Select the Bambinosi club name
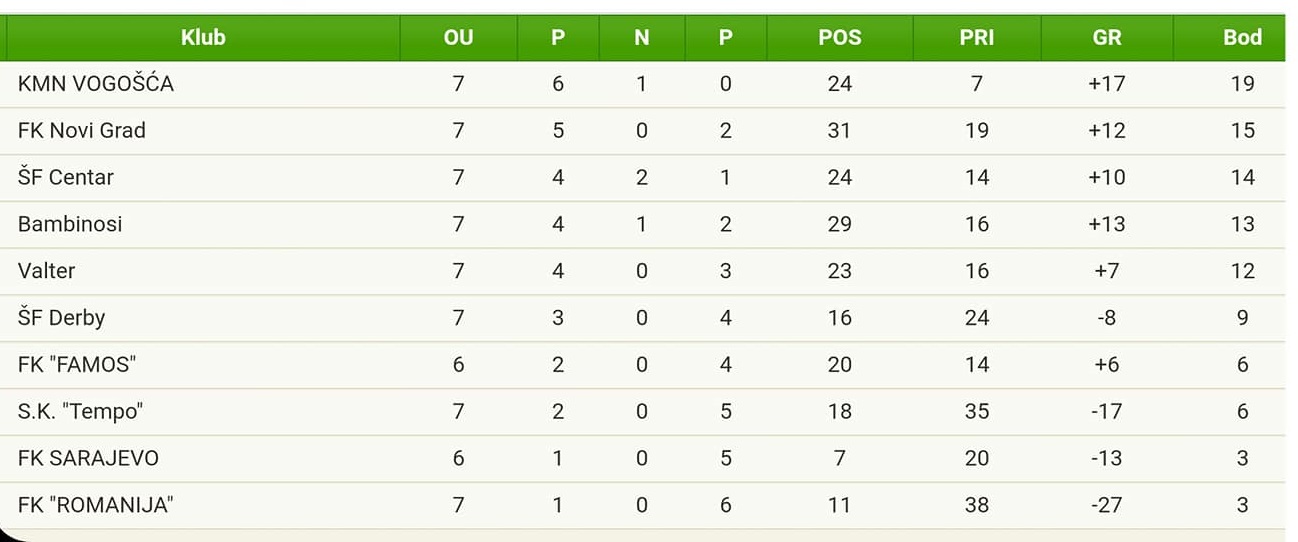 70,224
